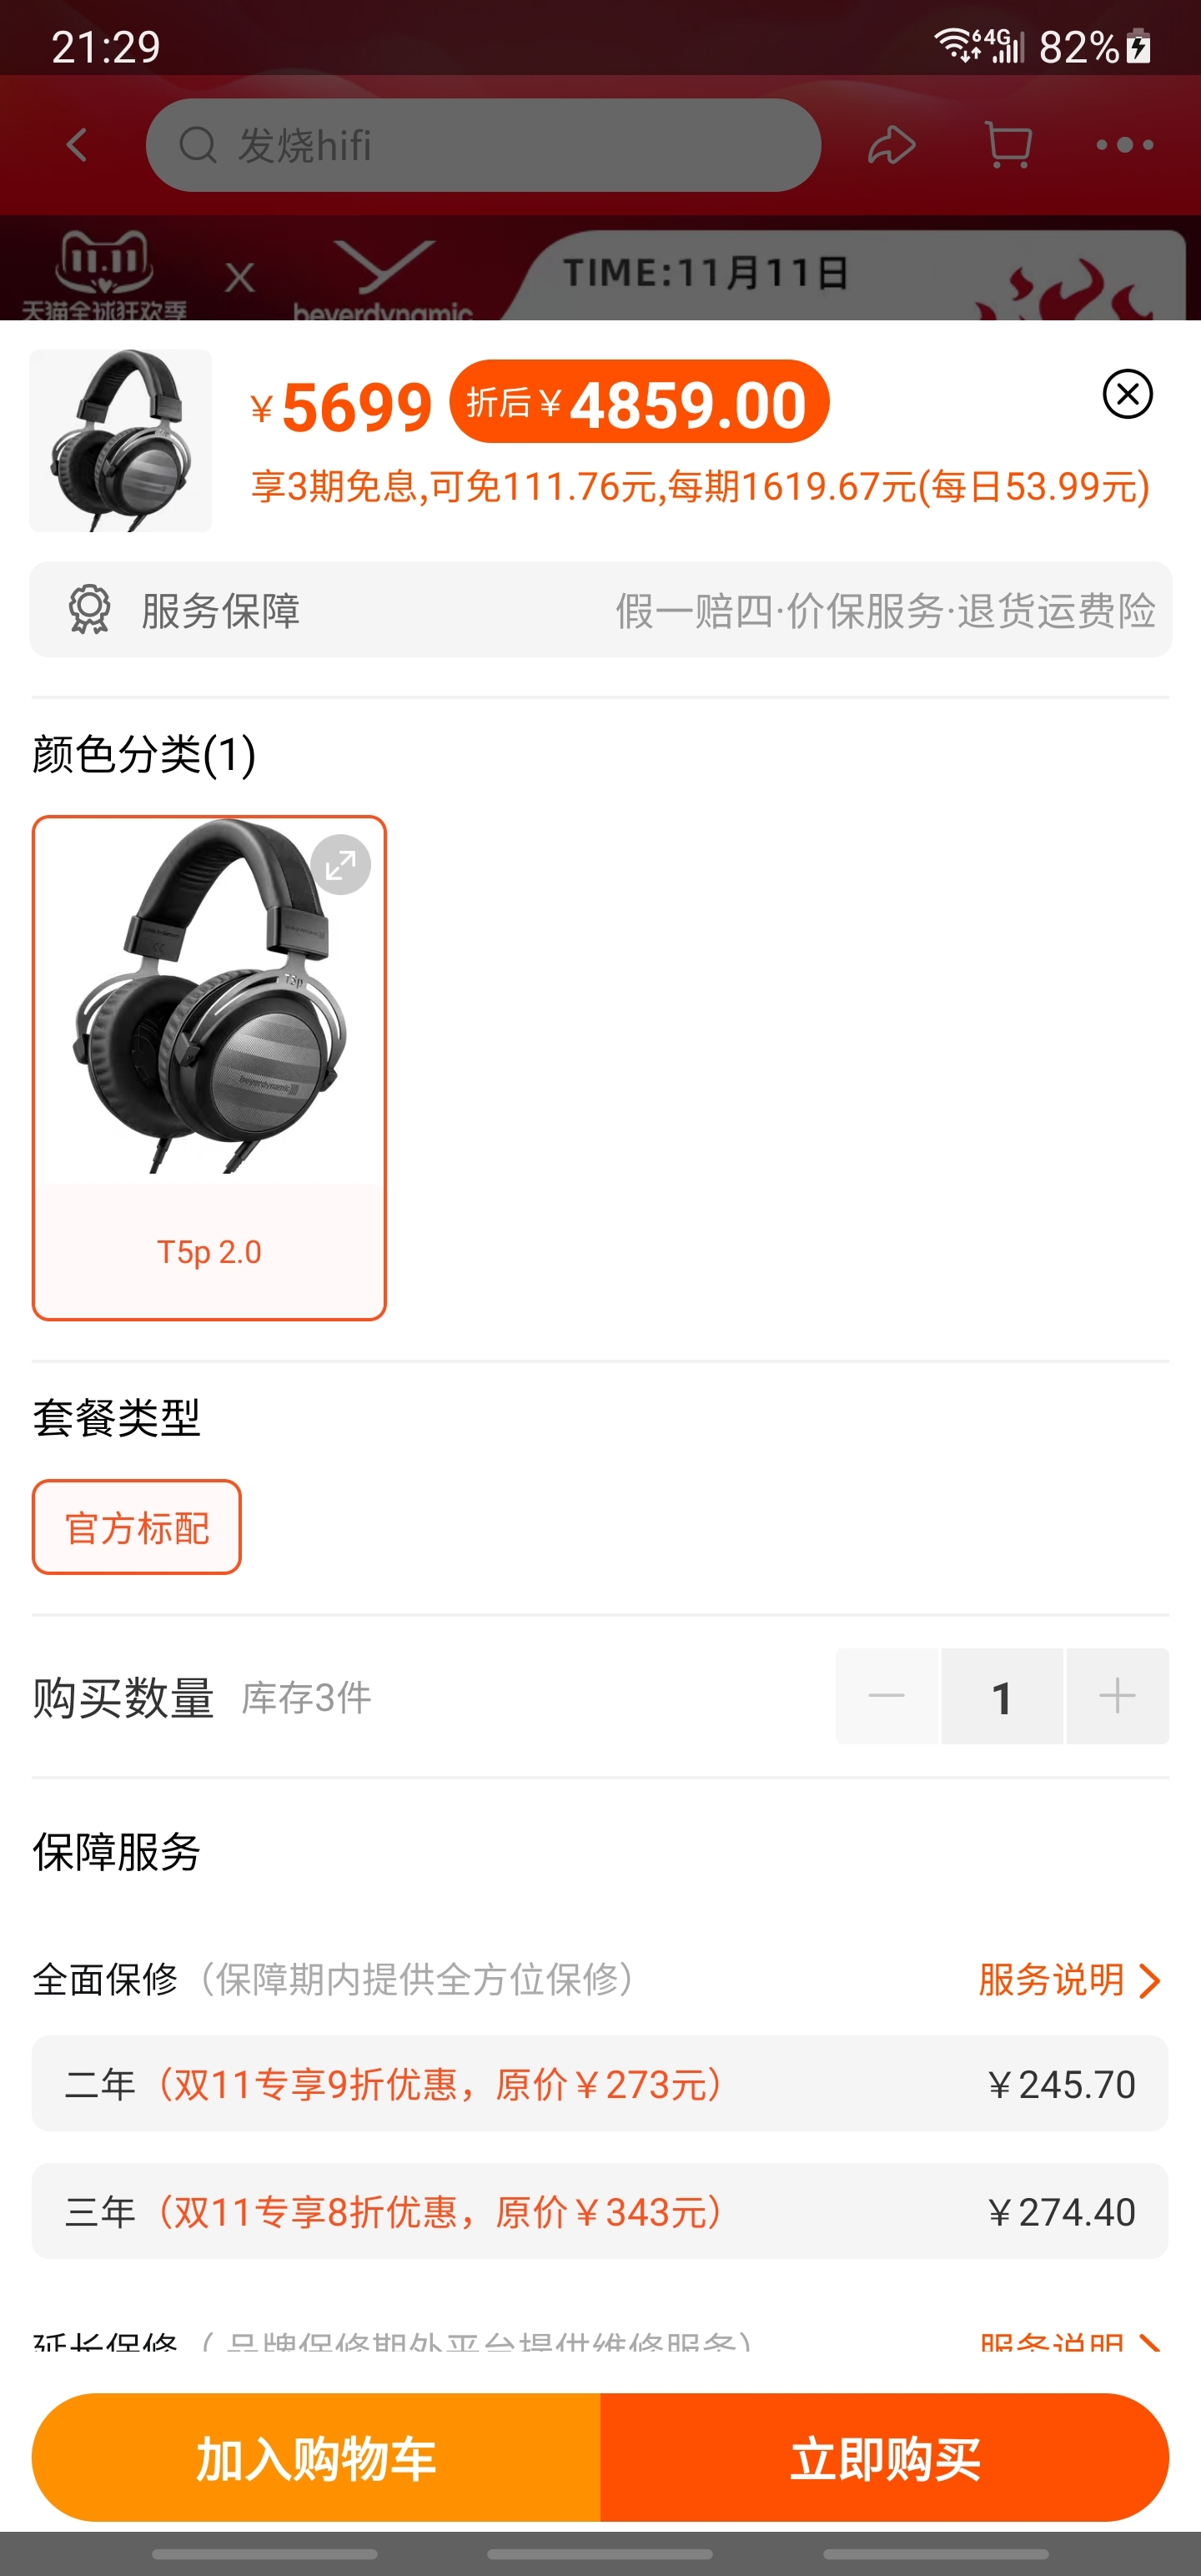Choose the 三年 full warranty option
The width and height of the screenshot is (1201, 2576).
[x=600, y=2211]
